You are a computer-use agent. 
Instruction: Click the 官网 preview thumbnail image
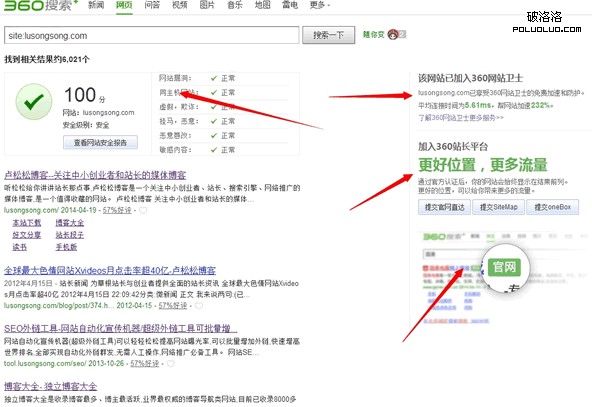tap(504, 278)
